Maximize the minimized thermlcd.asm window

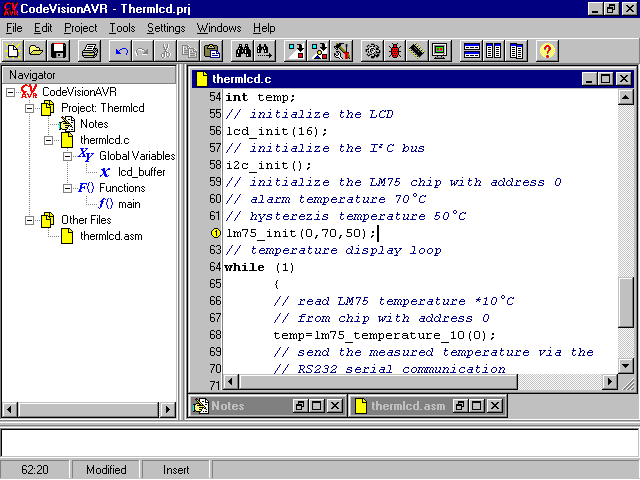(x=477, y=406)
